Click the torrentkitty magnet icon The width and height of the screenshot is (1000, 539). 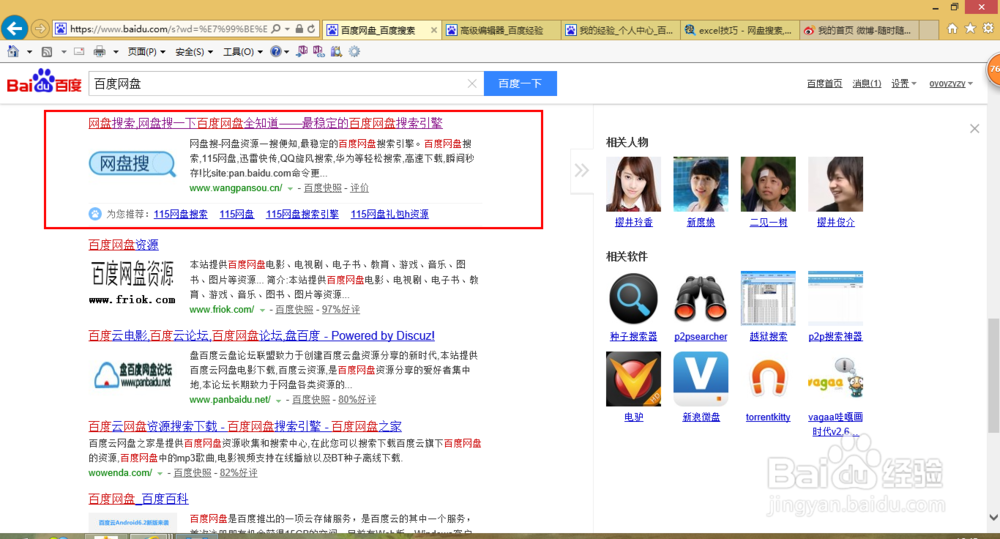click(768, 379)
